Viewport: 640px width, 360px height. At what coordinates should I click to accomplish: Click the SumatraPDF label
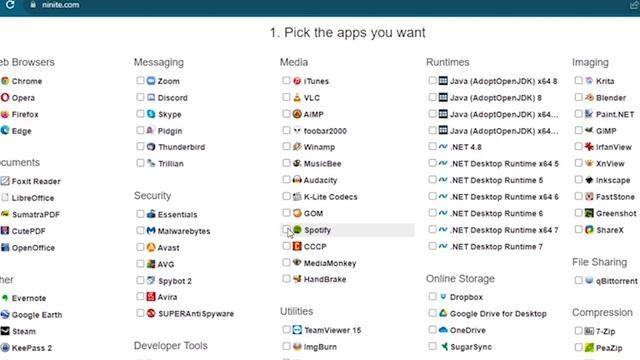pos(36,214)
